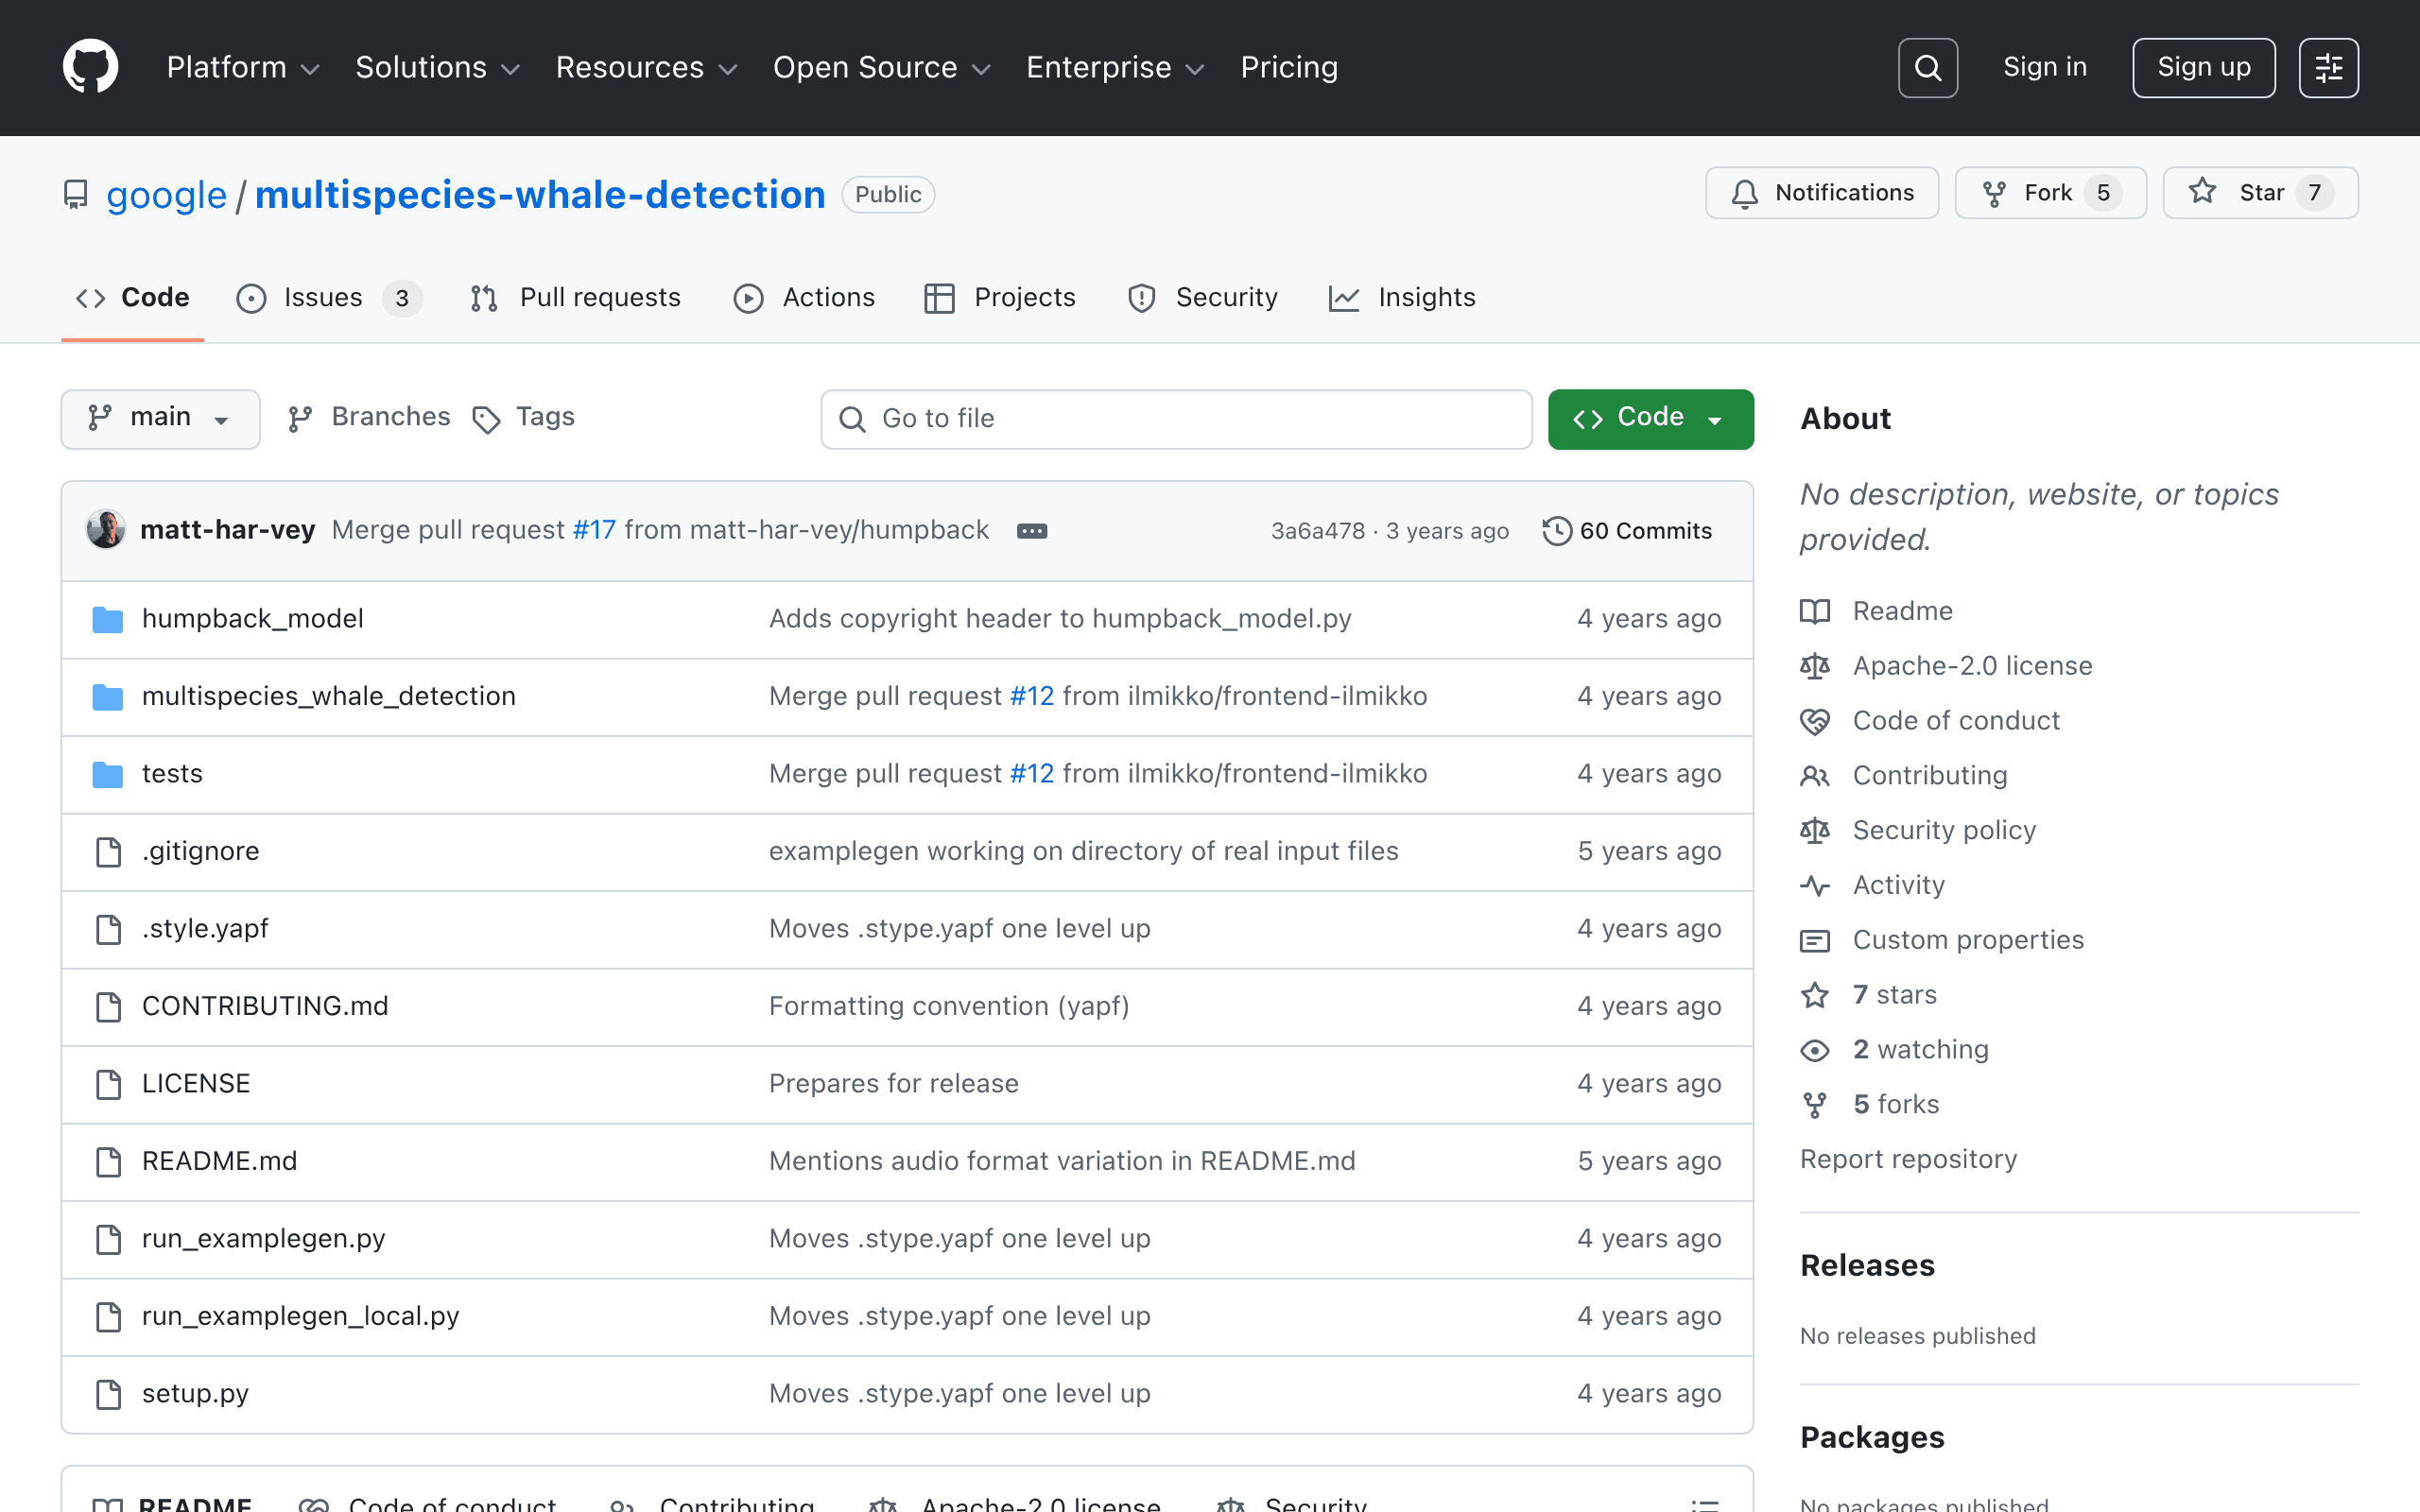Click the humpback_model folder icon
Screen dimensions: 2420x1512
click(x=107, y=619)
